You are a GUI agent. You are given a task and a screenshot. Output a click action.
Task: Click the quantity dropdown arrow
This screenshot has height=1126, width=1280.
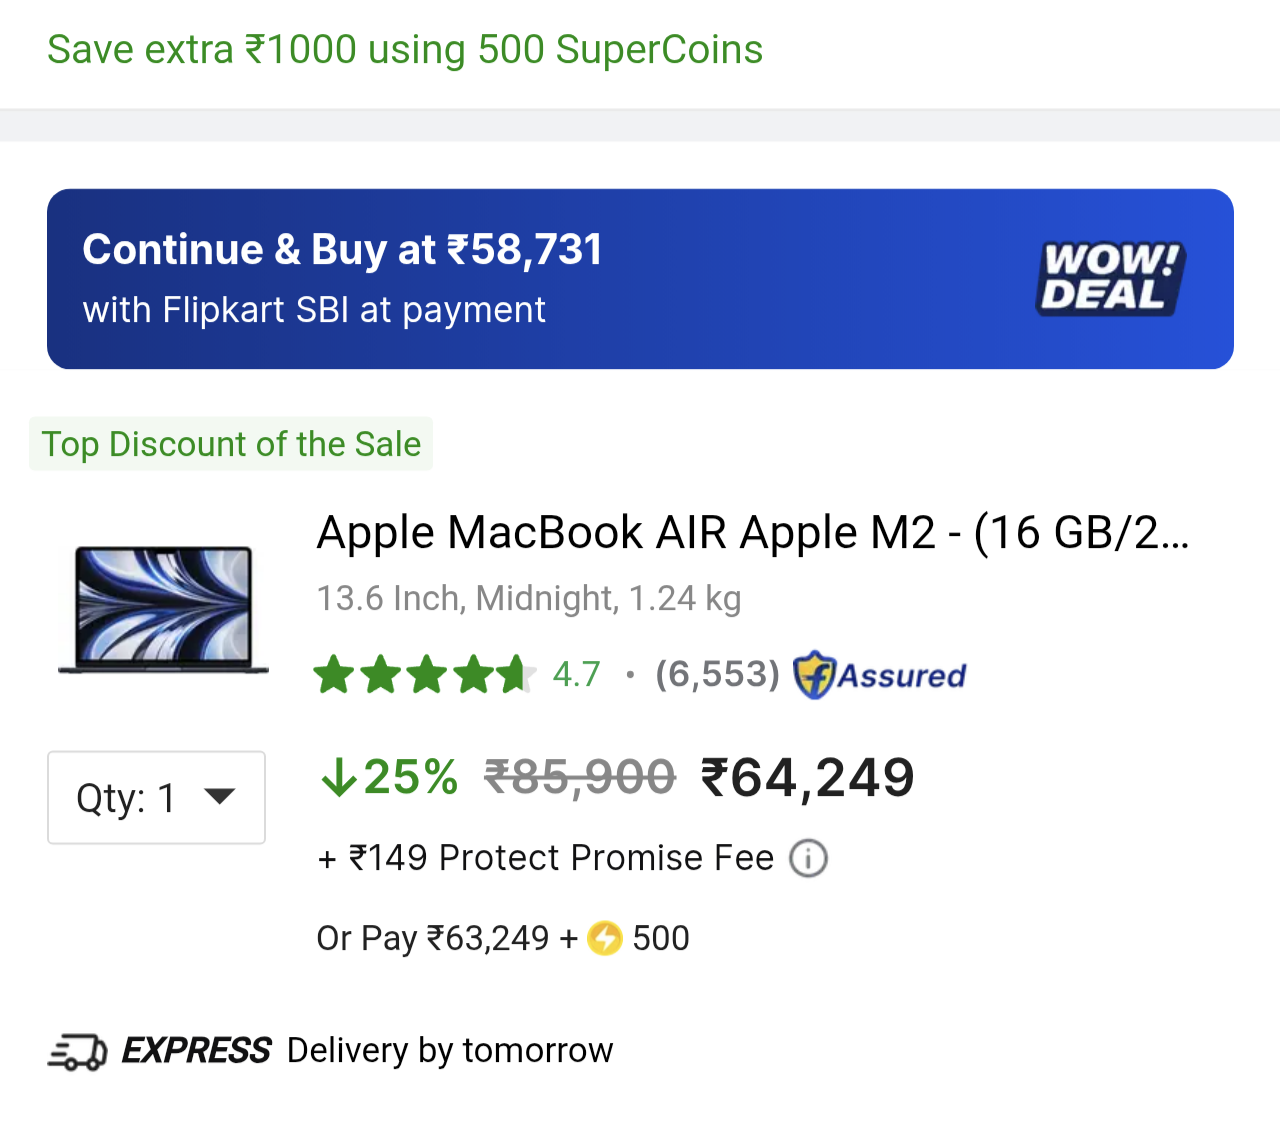(x=219, y=797)
